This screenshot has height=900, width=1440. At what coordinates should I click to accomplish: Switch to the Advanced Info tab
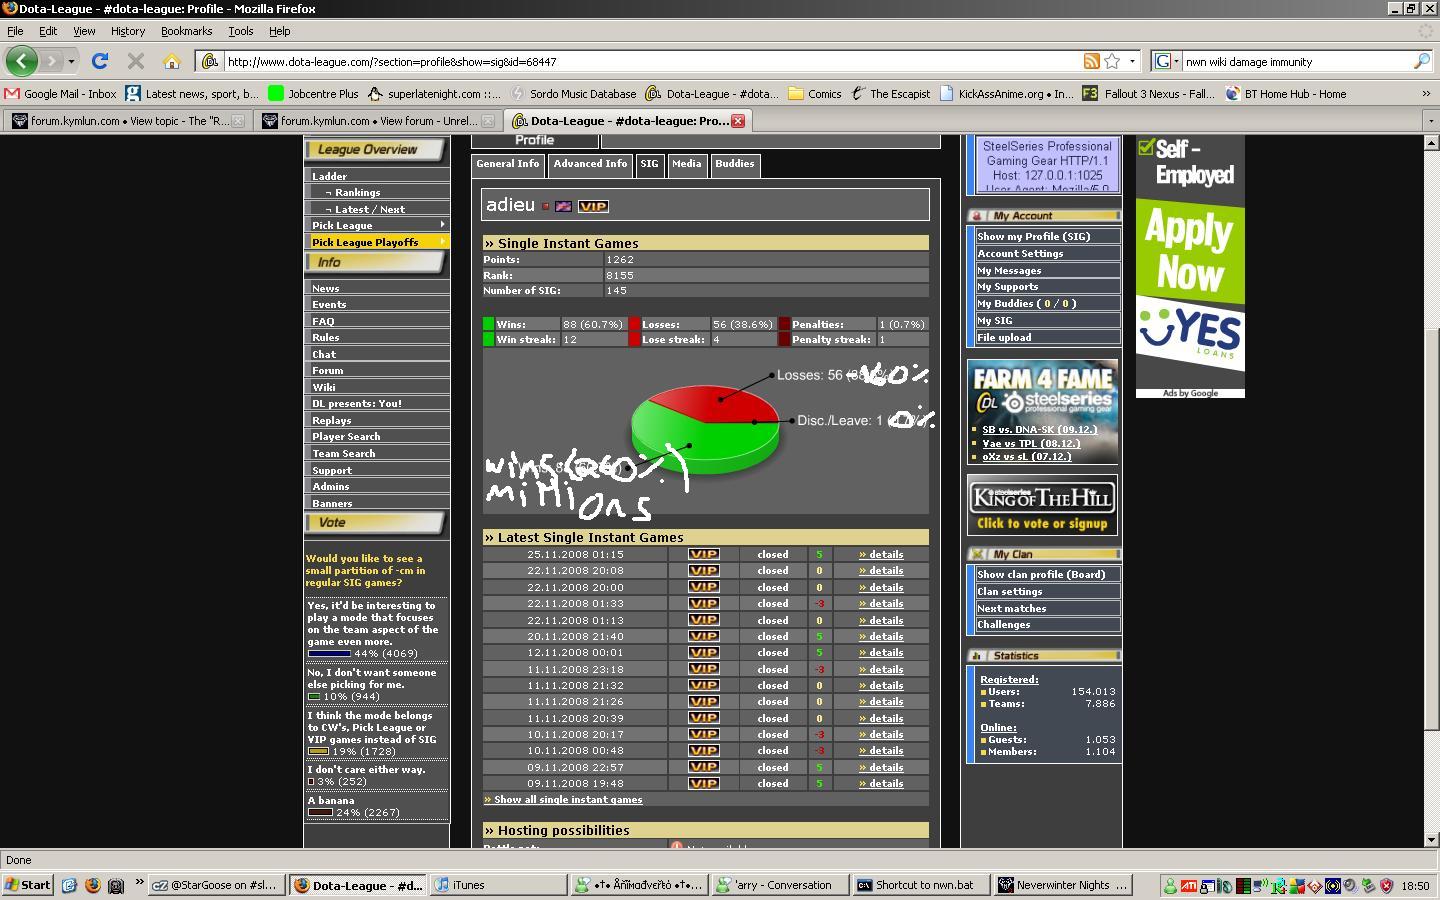pyautogui.click(x=590, y=164)
